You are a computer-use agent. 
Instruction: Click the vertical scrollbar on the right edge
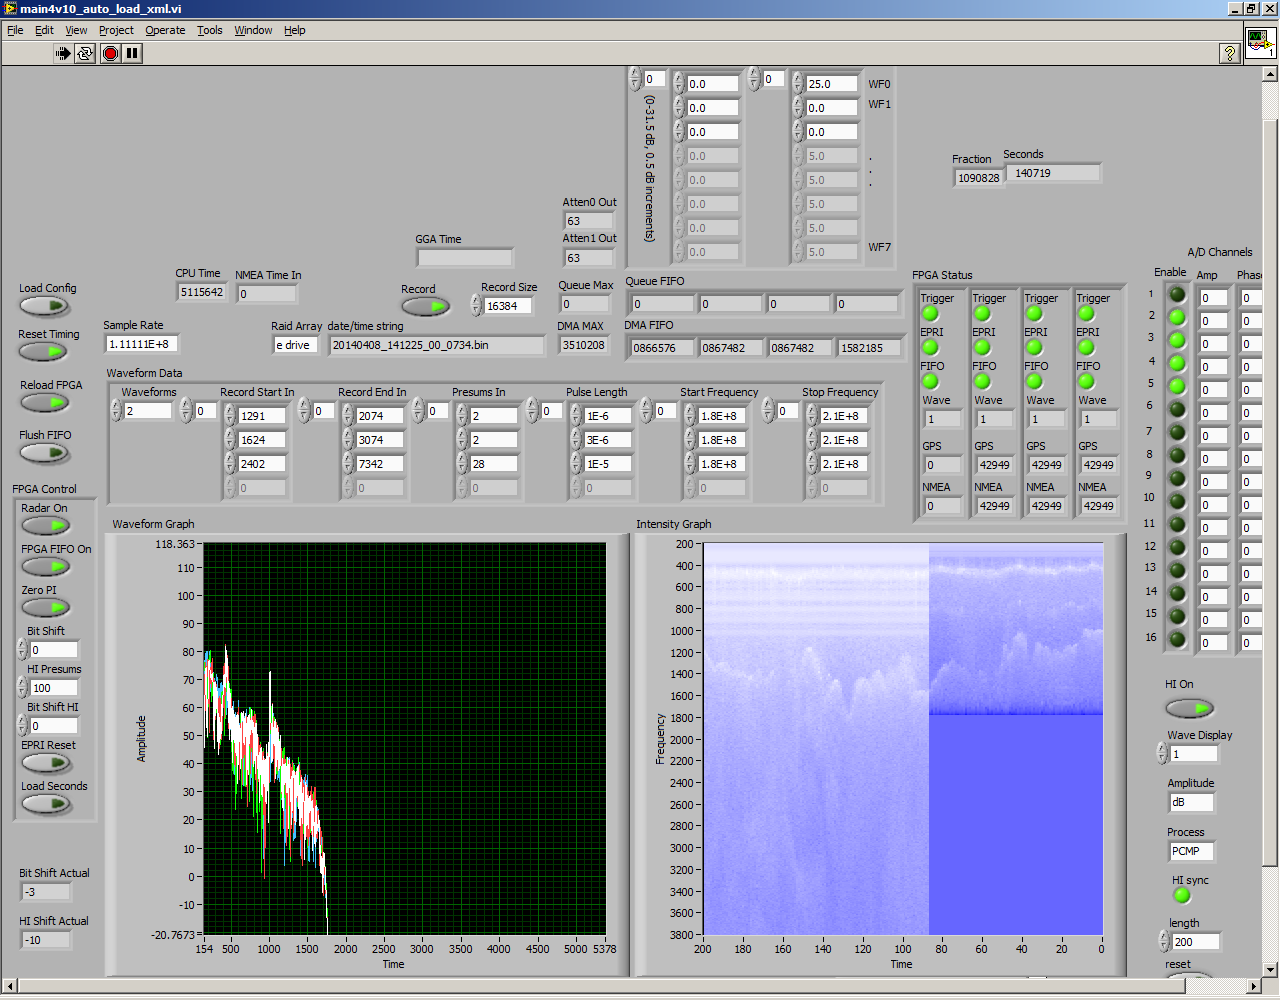pos(1270,500)
